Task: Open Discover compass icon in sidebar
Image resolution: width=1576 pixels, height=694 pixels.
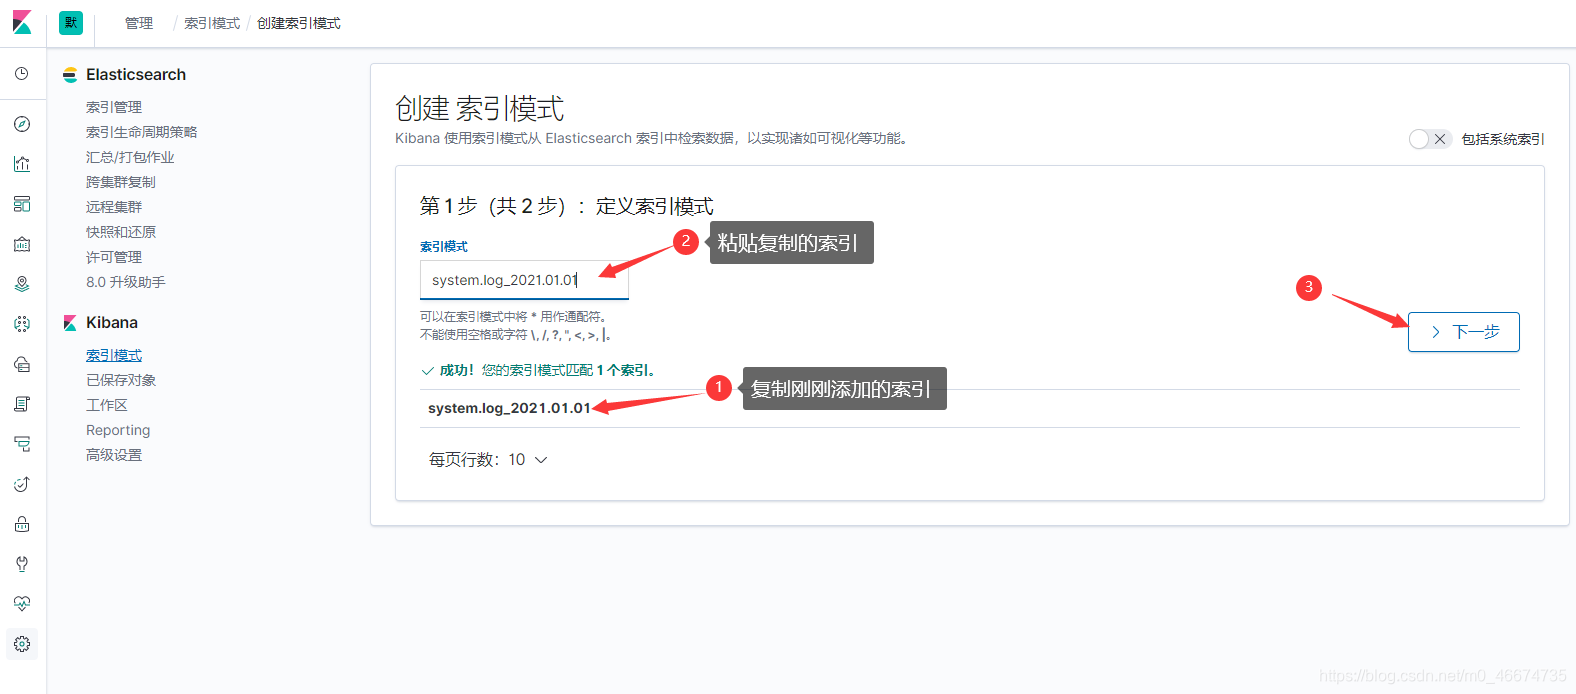Action: point(22,124)
